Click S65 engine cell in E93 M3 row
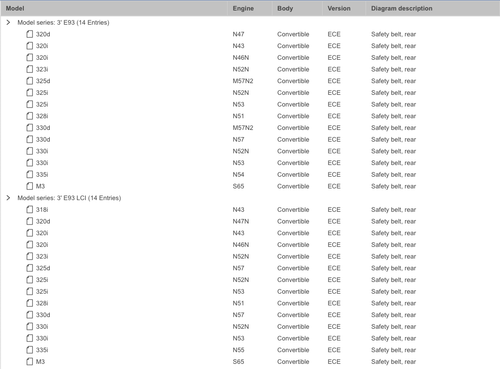Screen dimensions: 500x369 (238, 186)
